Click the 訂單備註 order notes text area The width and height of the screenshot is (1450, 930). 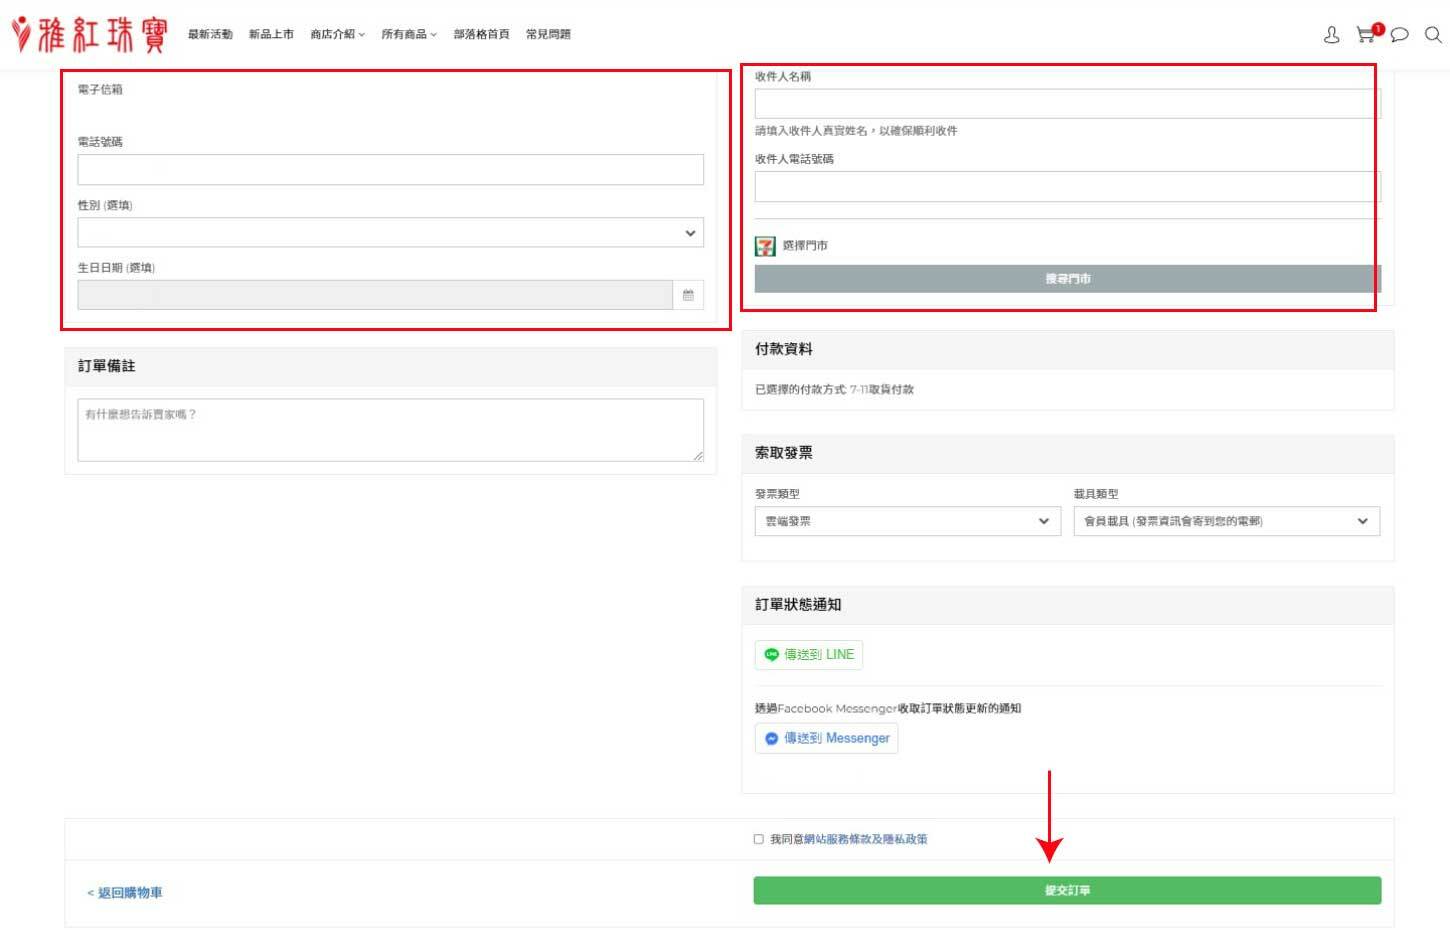390,430
